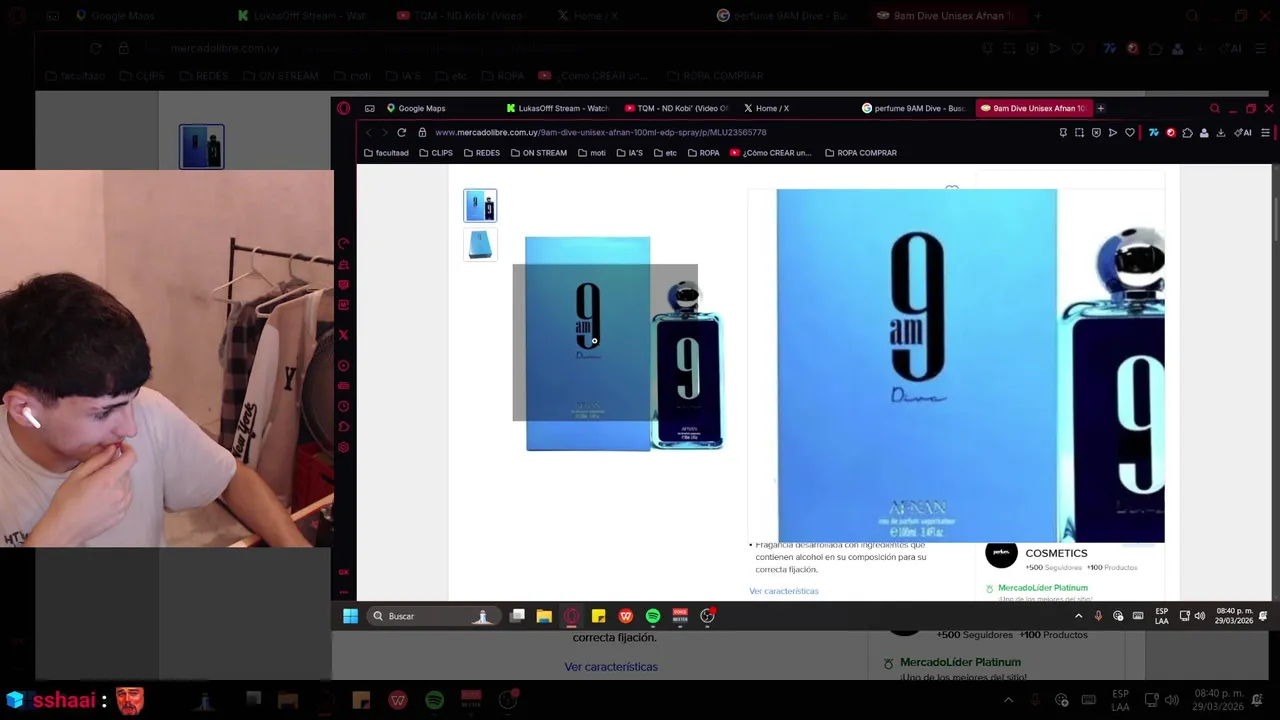
Task: Open the Windows Start menu
Action: pyautogui.click(x=350, y=616)
